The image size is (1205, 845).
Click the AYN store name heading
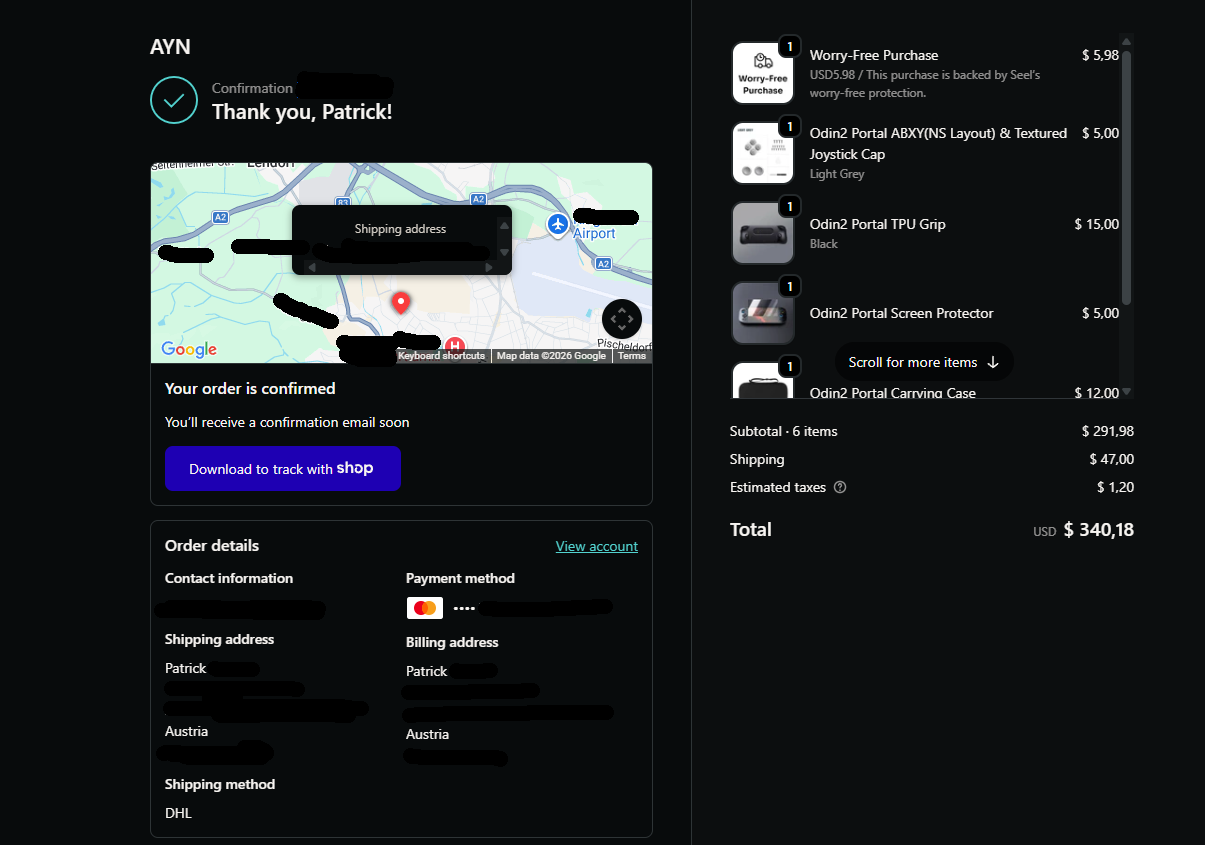tap(170, 47)
